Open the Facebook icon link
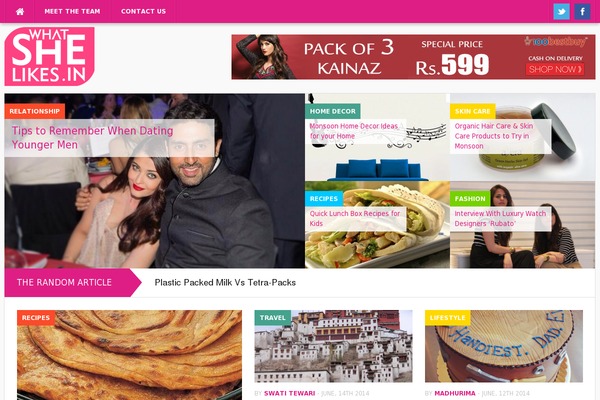600x400 pixels. point(582,11)
